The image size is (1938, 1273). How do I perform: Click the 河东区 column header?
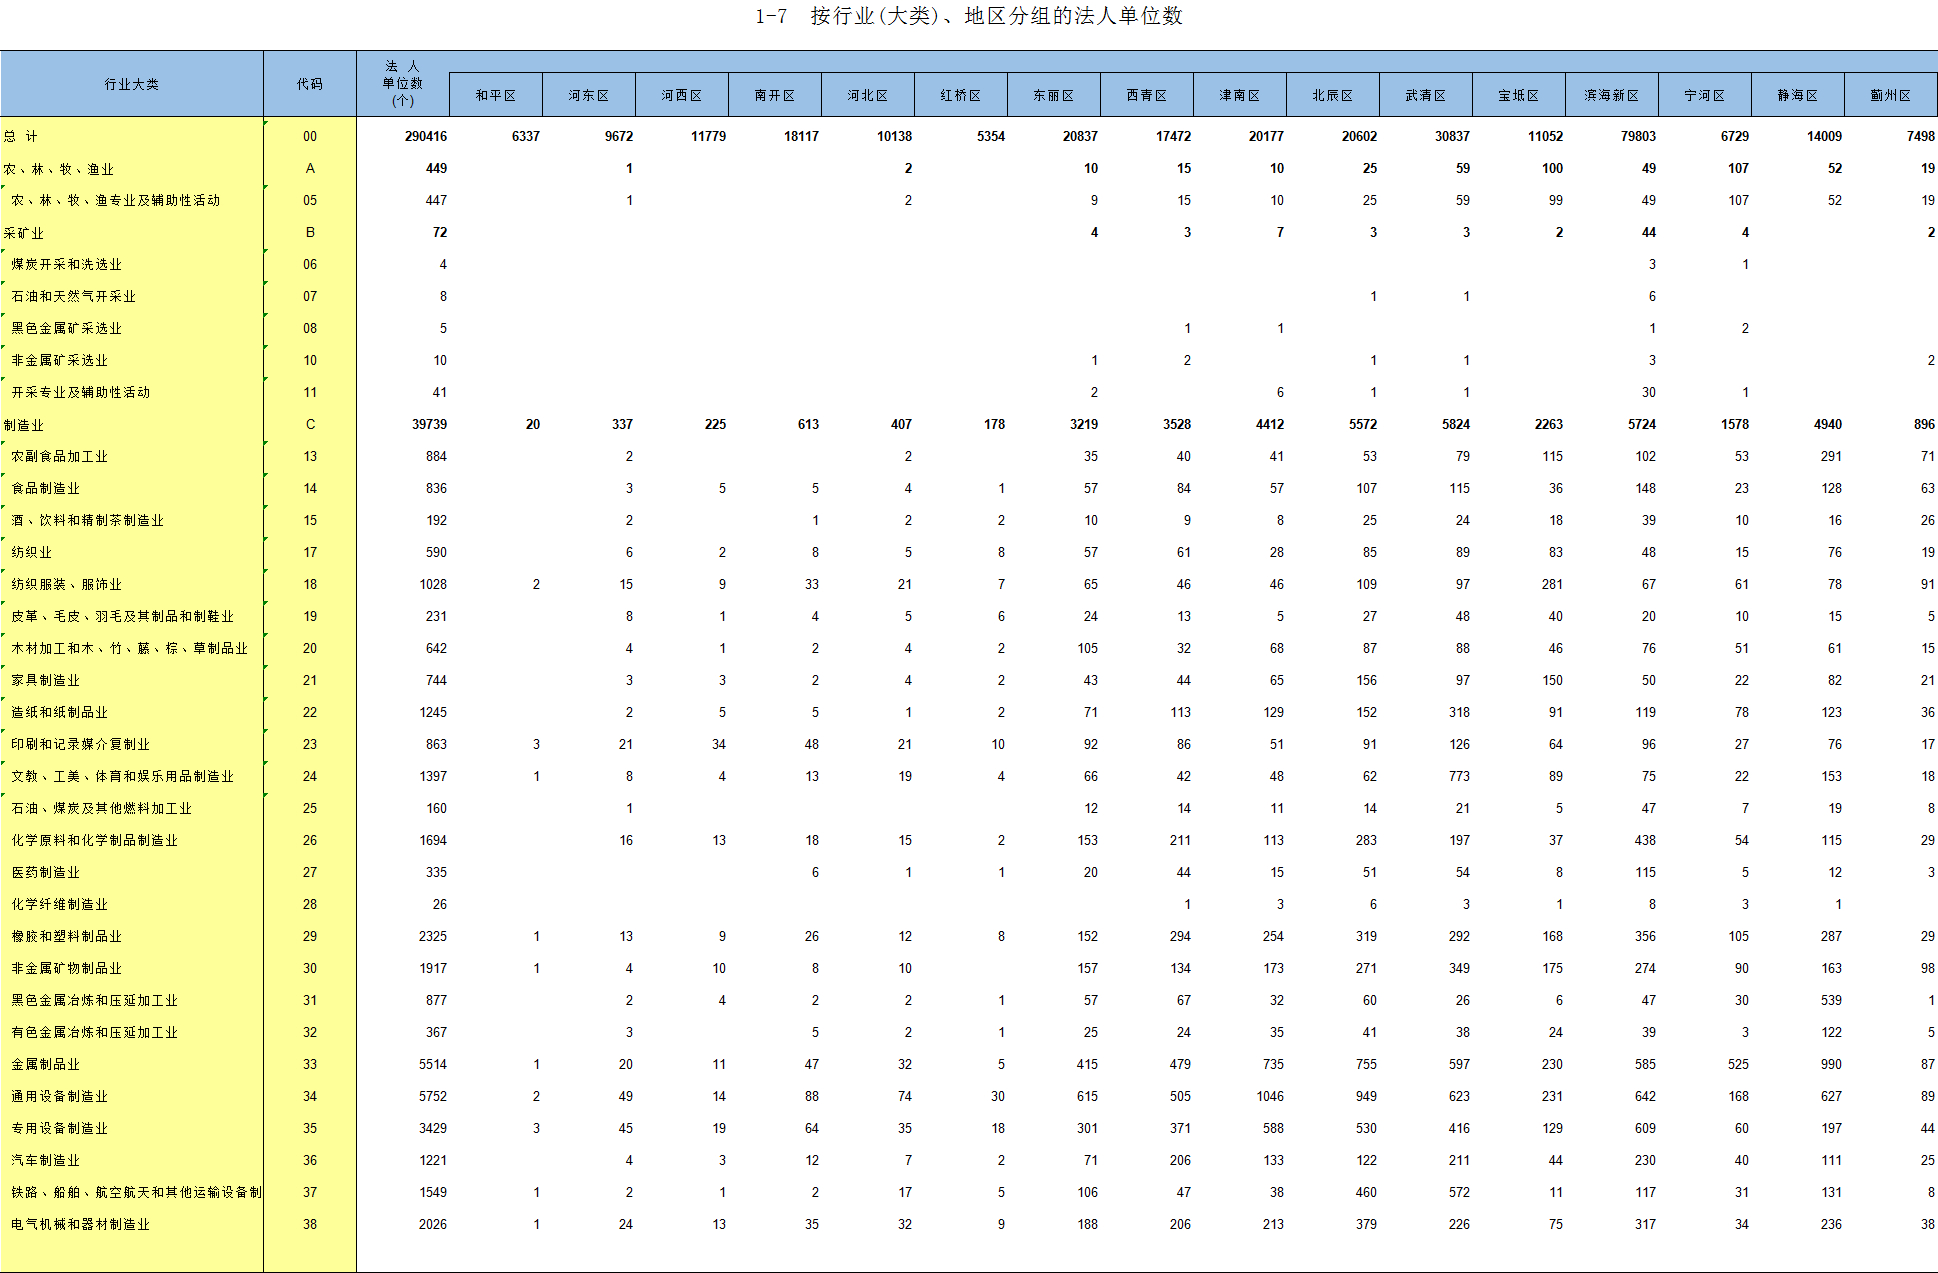[x=589, y=95]
